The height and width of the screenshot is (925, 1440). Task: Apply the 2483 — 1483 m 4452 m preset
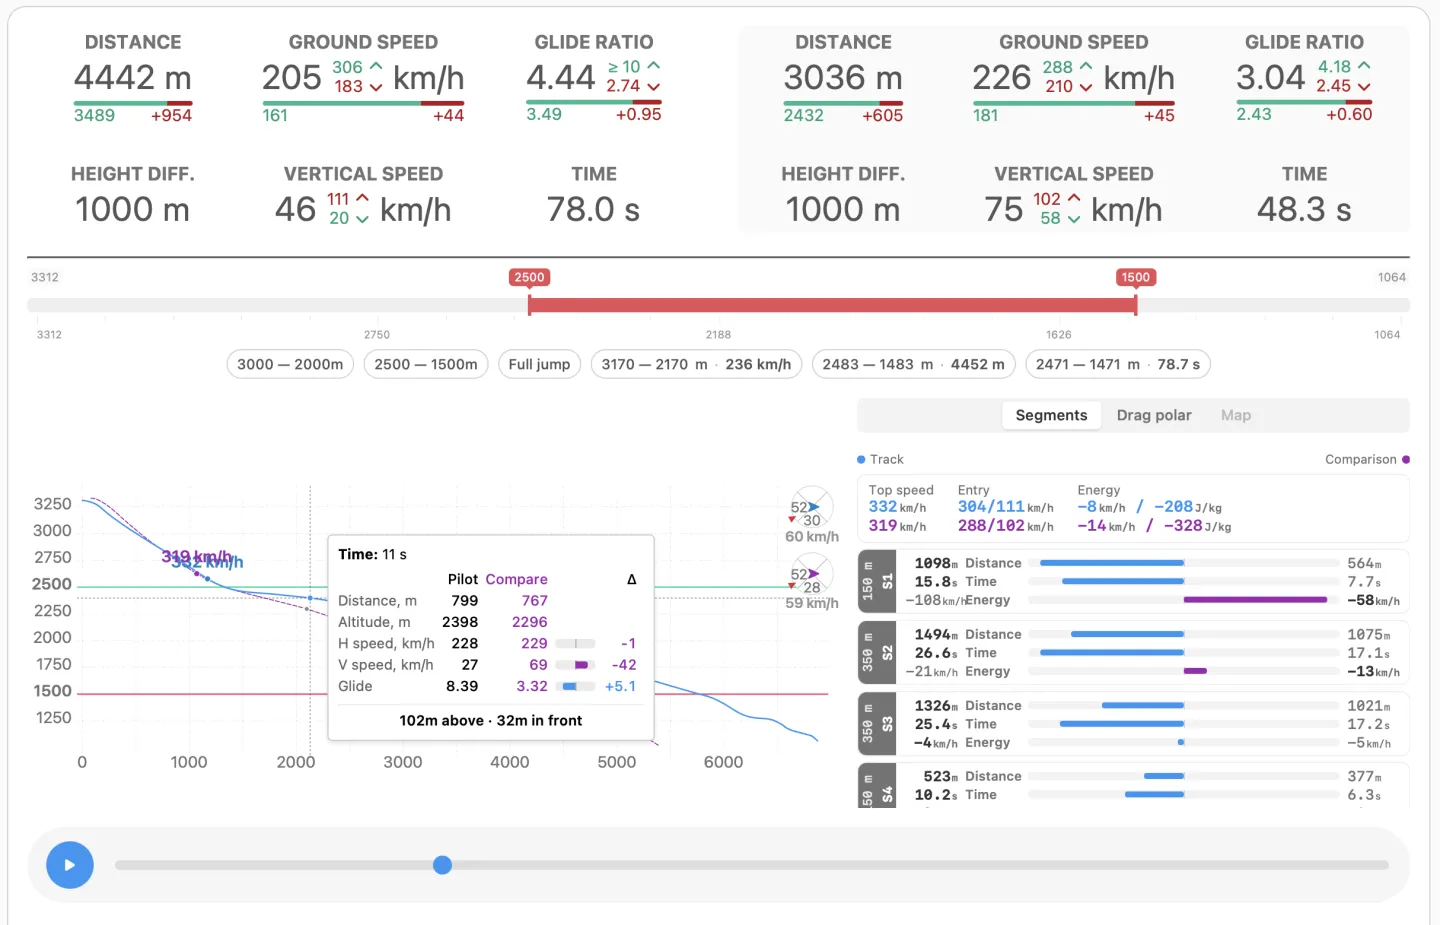[x=913, y=364]
